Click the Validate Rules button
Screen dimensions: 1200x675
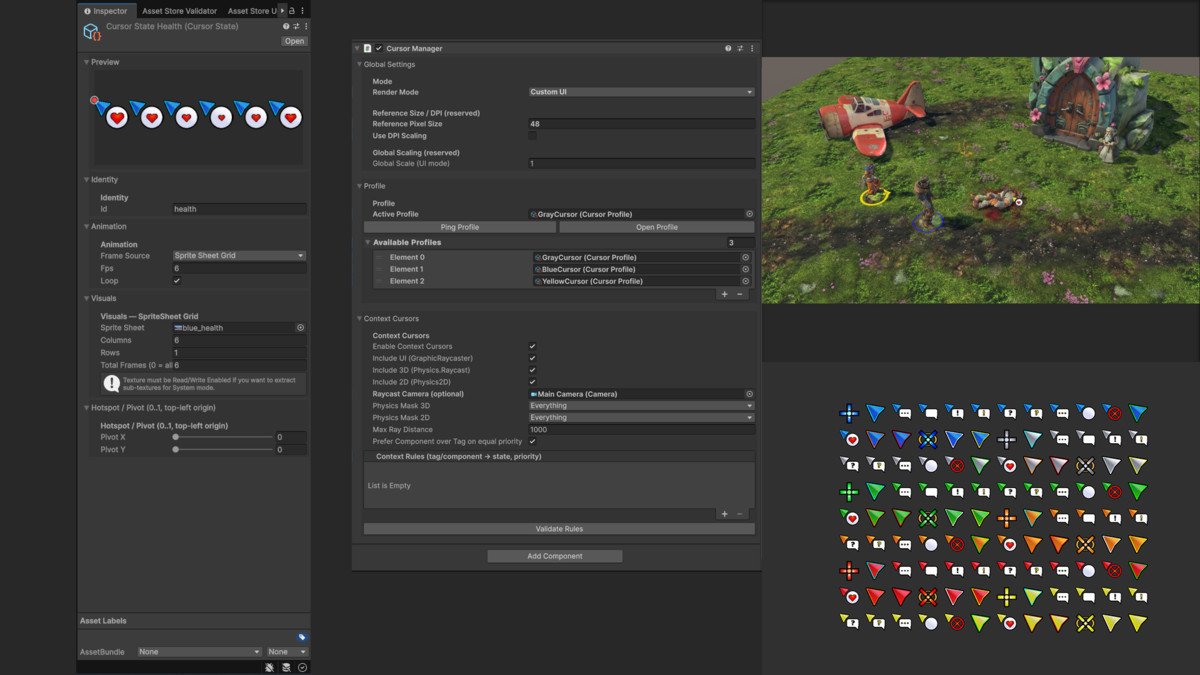coord(558,528)
